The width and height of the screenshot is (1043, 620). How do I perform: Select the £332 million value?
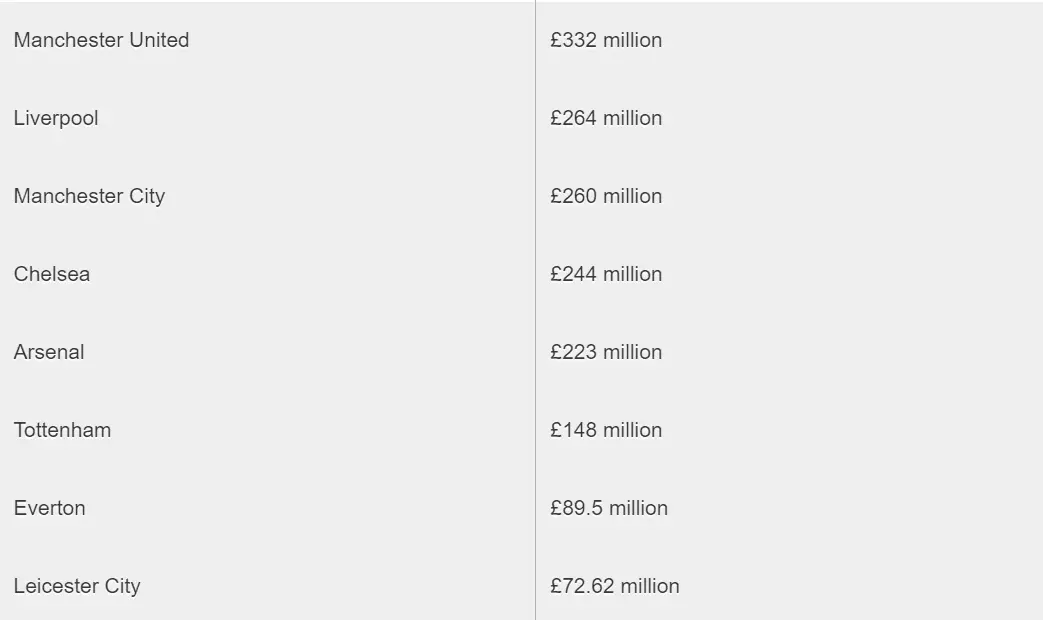(x=606, y=40)
